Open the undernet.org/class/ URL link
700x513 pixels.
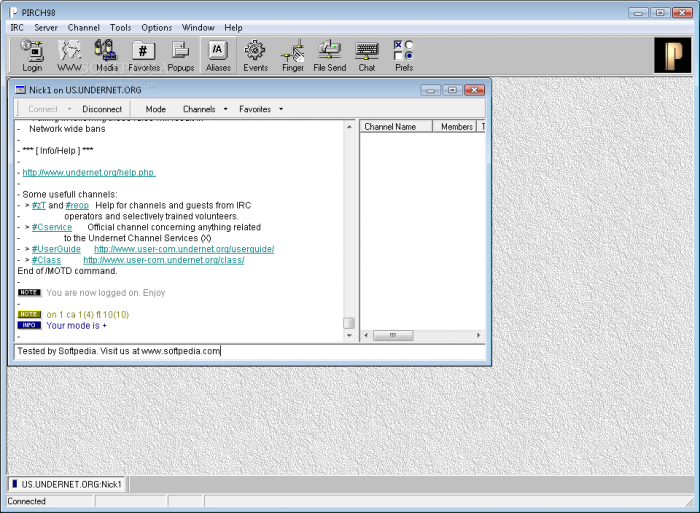pyautogui.click(x=164, y=260)
